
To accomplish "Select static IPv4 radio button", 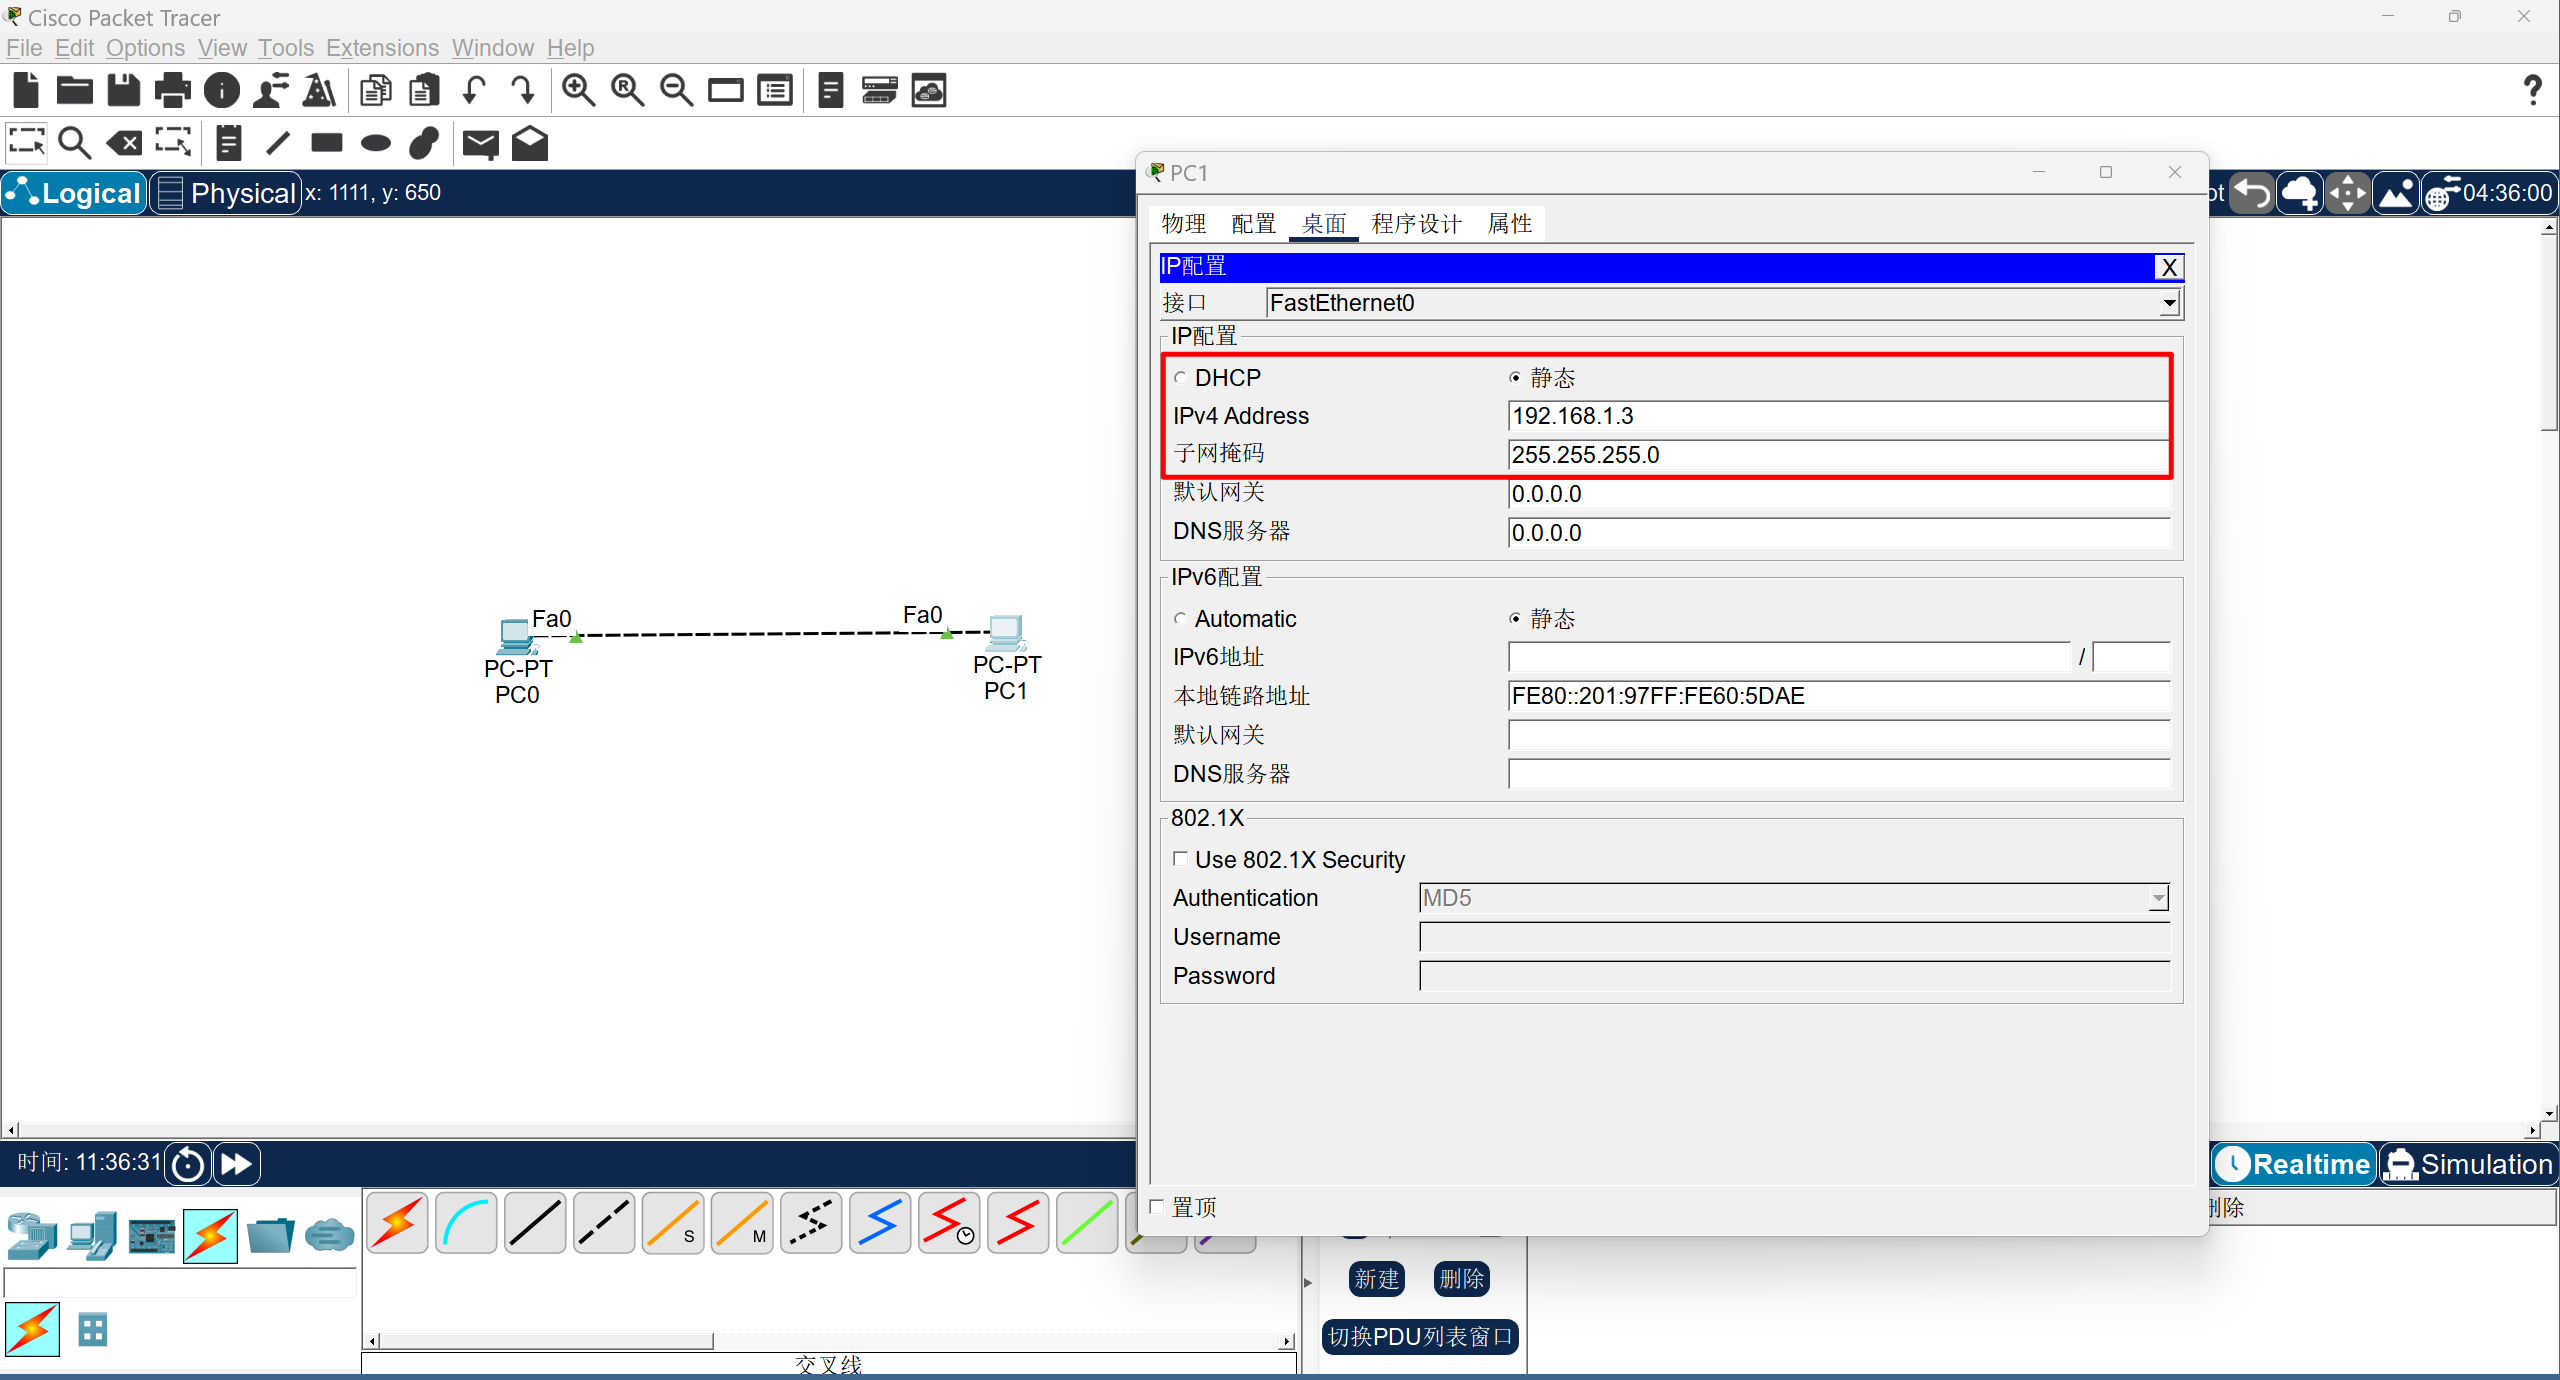I will [1515, 378].
